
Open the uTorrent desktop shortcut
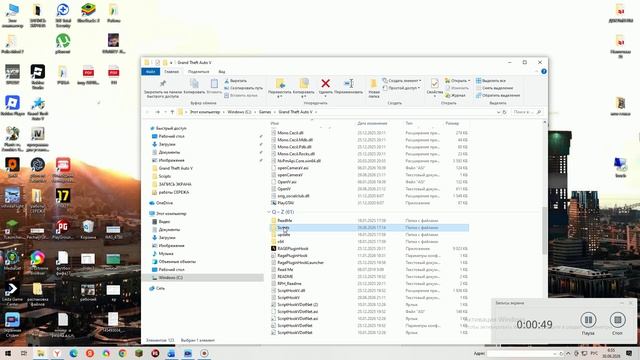(62, 44)
